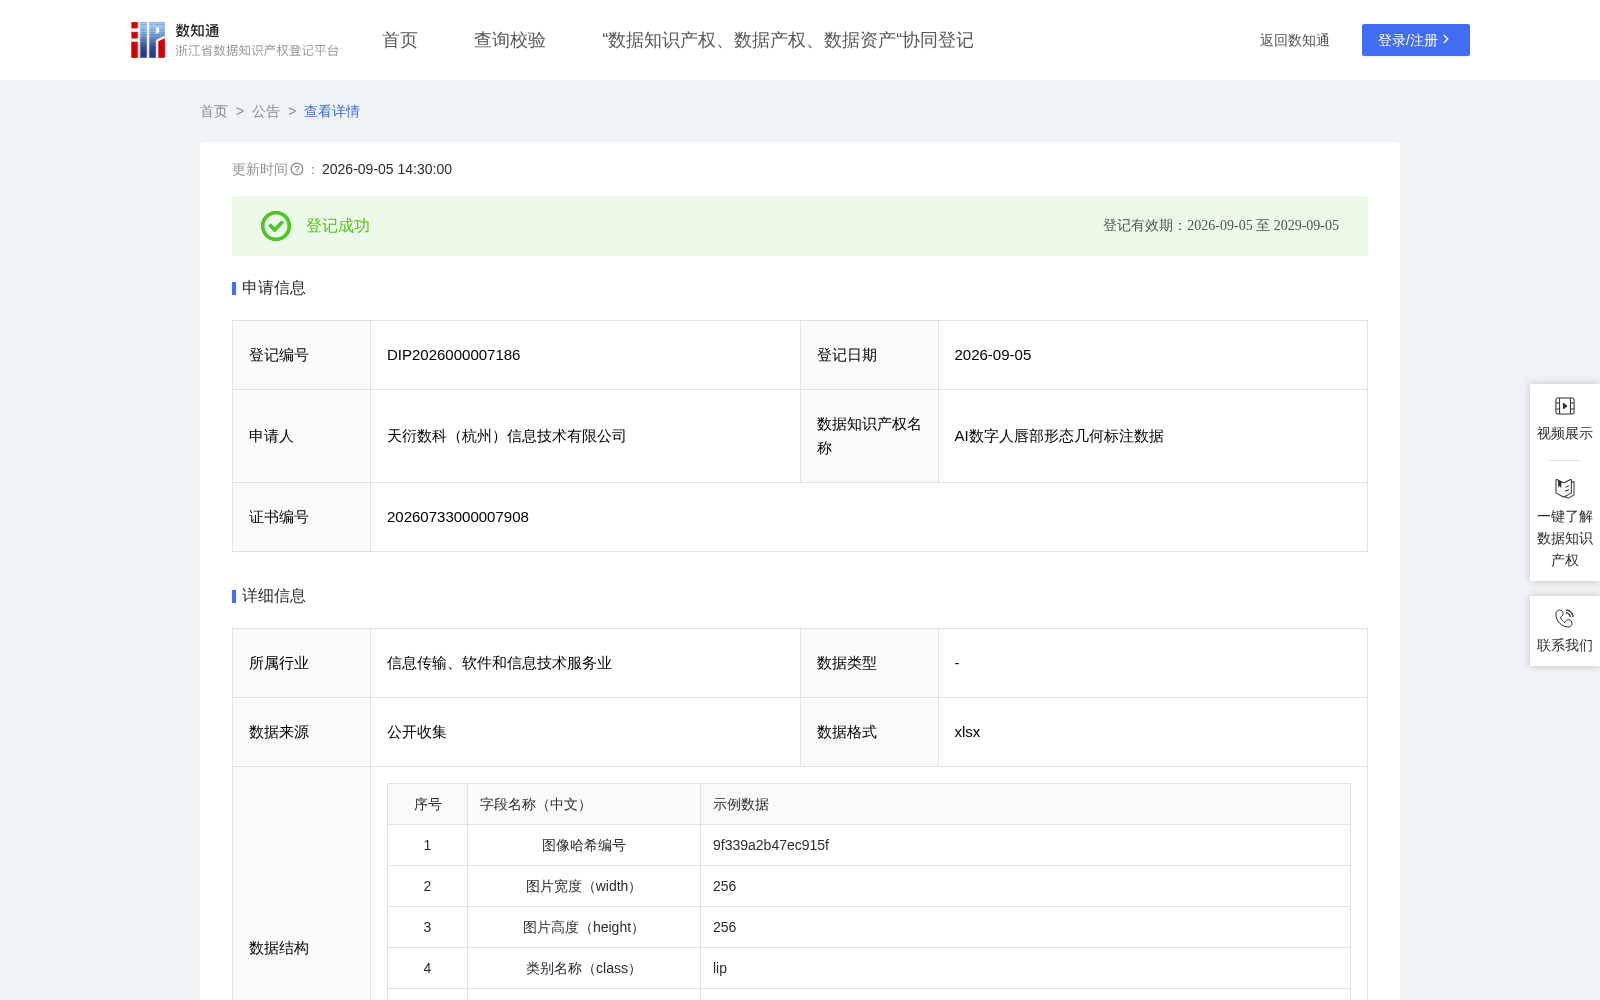The height and width of the screenshot is (1000, 1600).
Task: Click the green 登记成功 checkmark icon
Action: pyautogui.click(x=276, y=226)
